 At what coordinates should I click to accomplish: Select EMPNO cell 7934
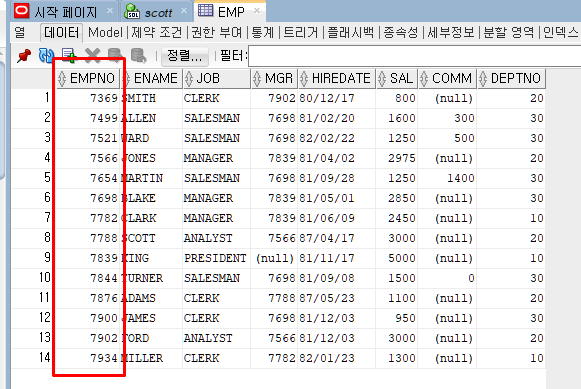88,358
